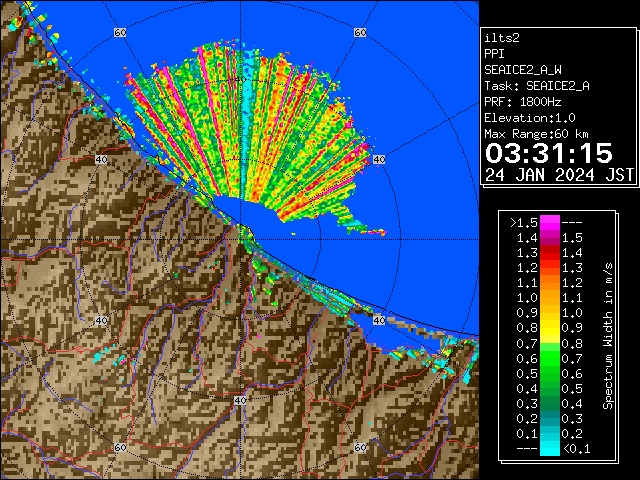Screen dimensions: 640x480
Task: Click the '<0.1' label of the legend
Action: [x=576, y=449]
